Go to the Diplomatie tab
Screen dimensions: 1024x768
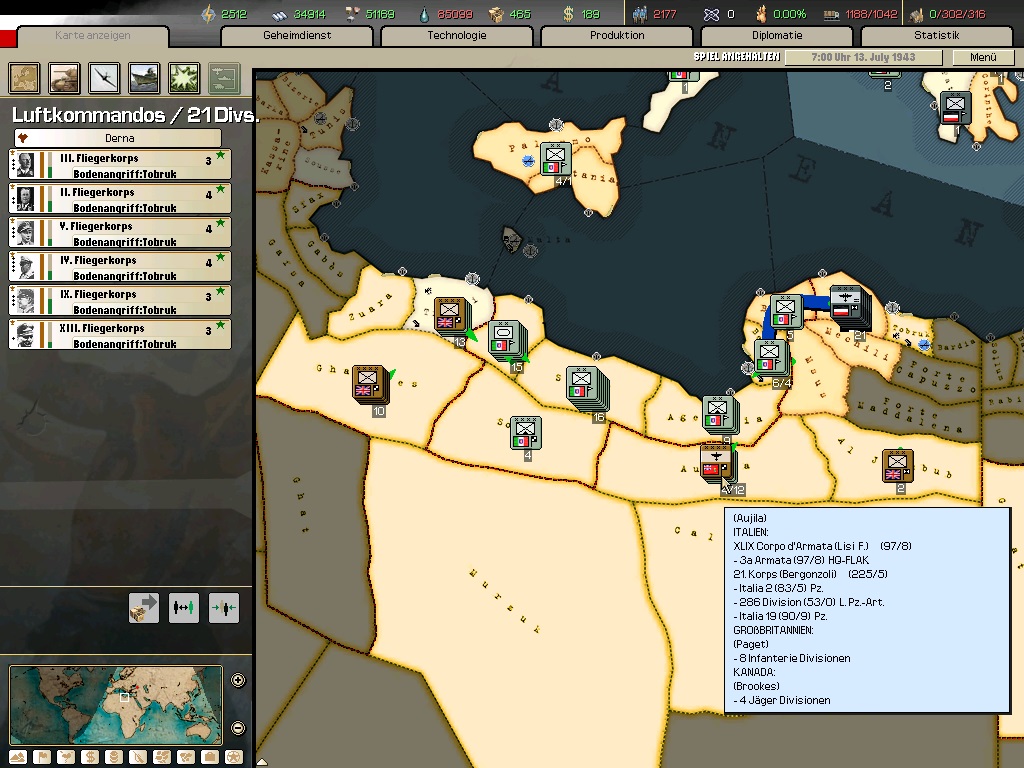[x=777, y=36]
